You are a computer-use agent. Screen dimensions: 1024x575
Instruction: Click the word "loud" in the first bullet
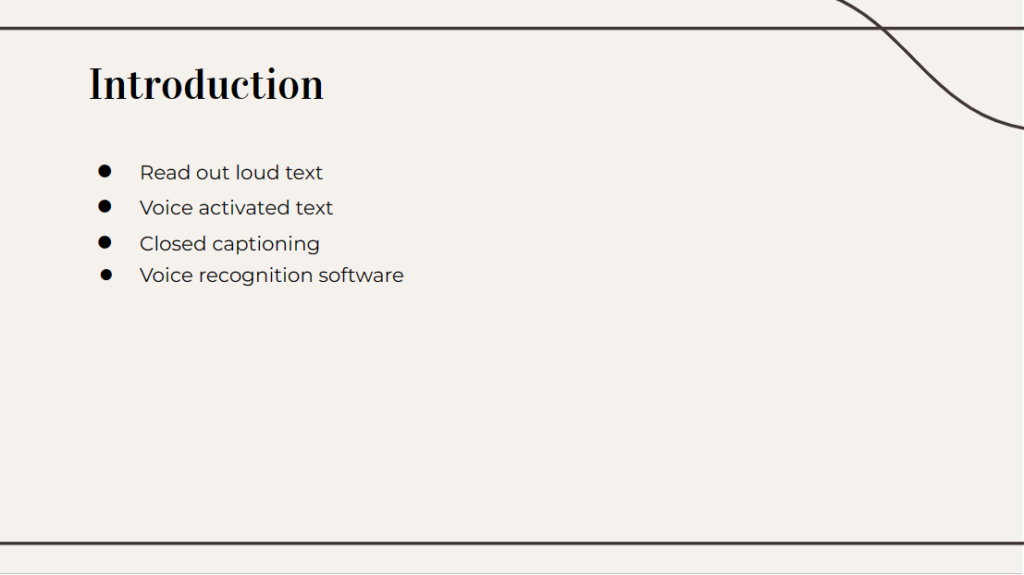pos(257,173)
